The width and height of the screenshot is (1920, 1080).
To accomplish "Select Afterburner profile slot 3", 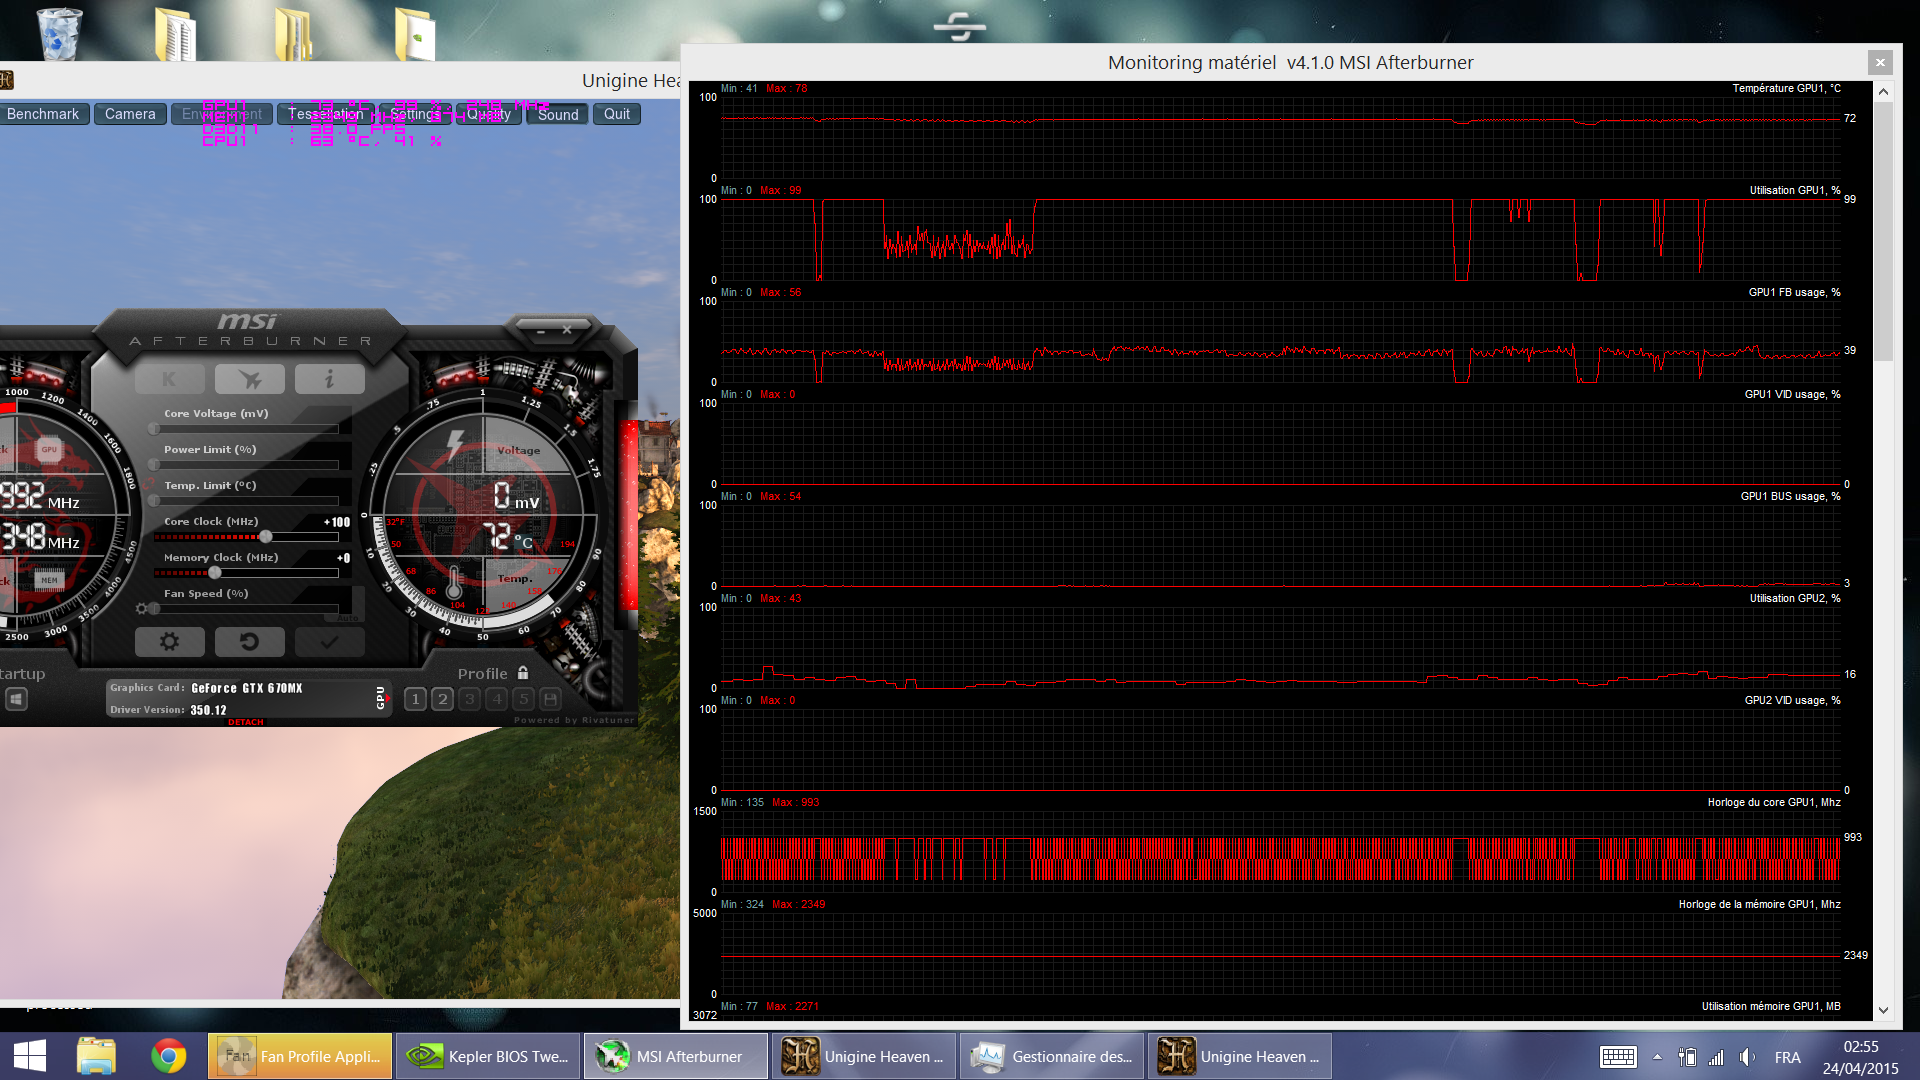I will [x=470, y=699].
